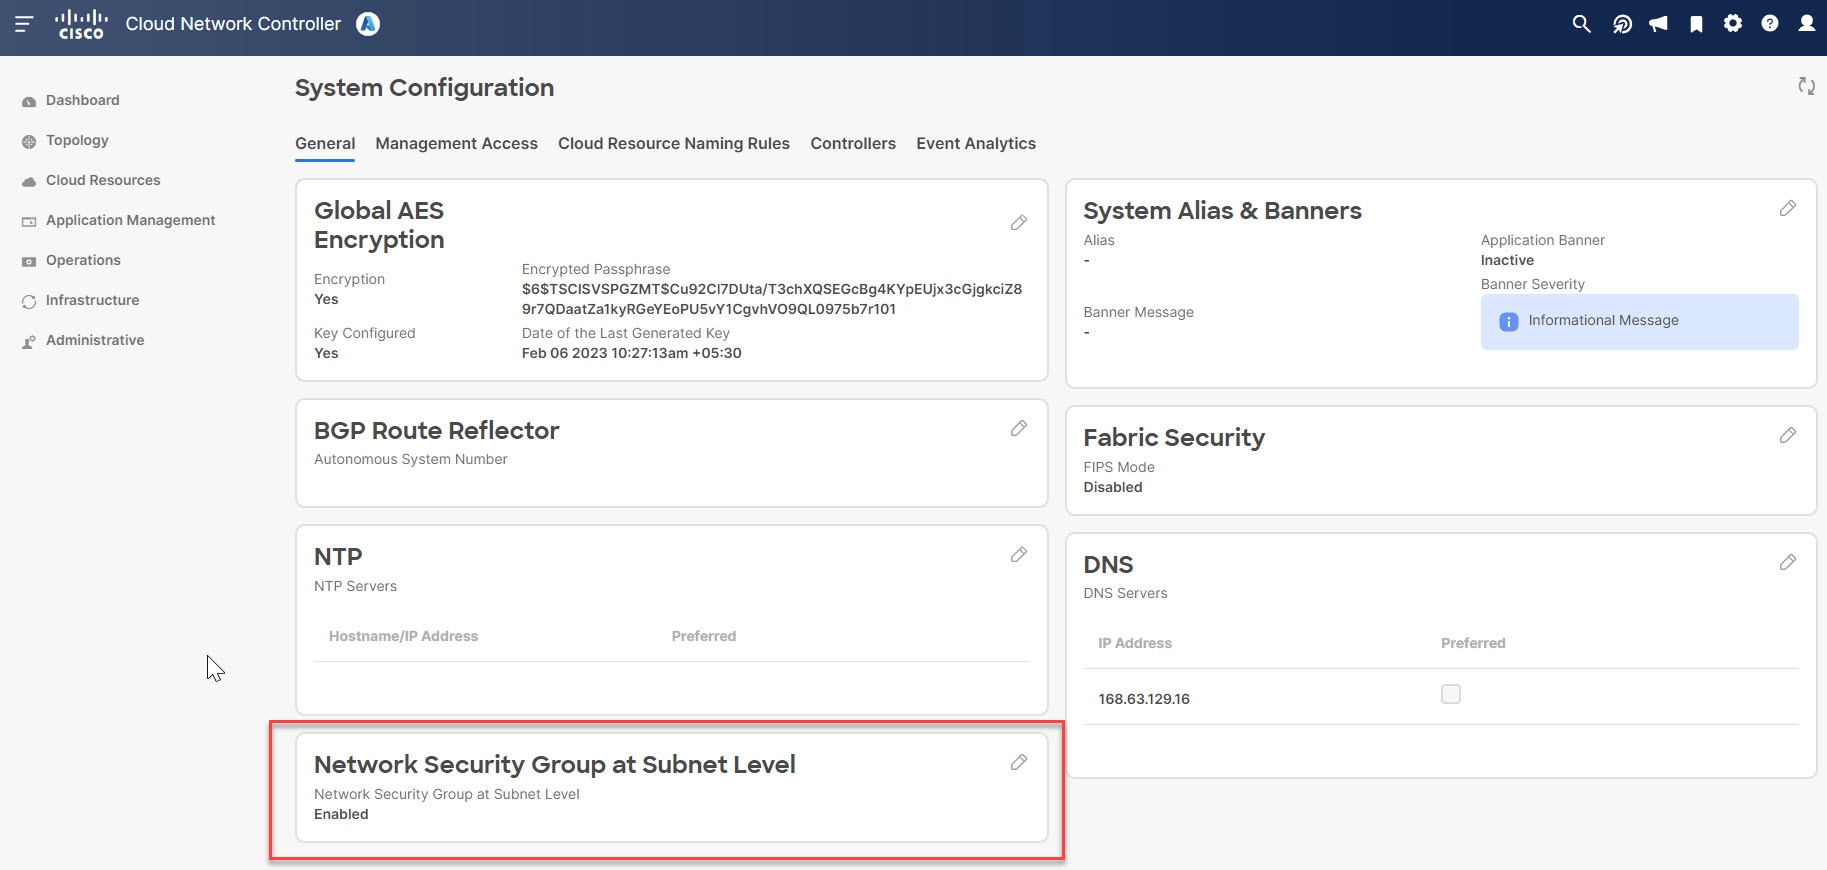Click the search magnifier icon

(1581, 24)
